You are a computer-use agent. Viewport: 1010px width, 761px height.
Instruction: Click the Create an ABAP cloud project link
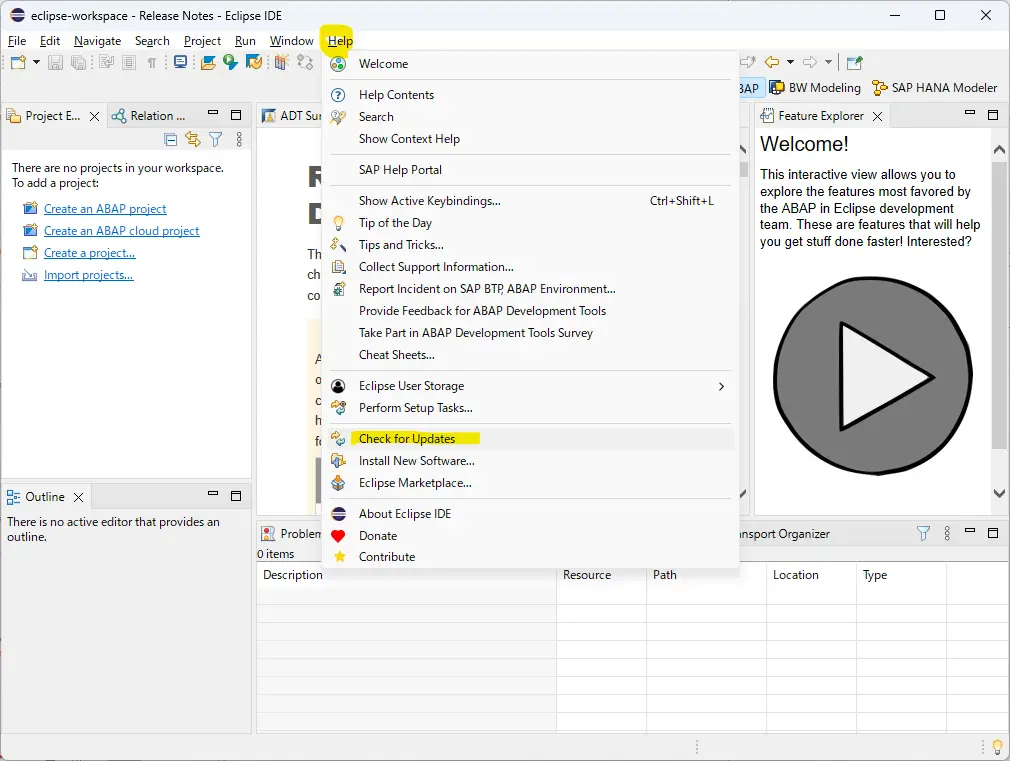122,231
